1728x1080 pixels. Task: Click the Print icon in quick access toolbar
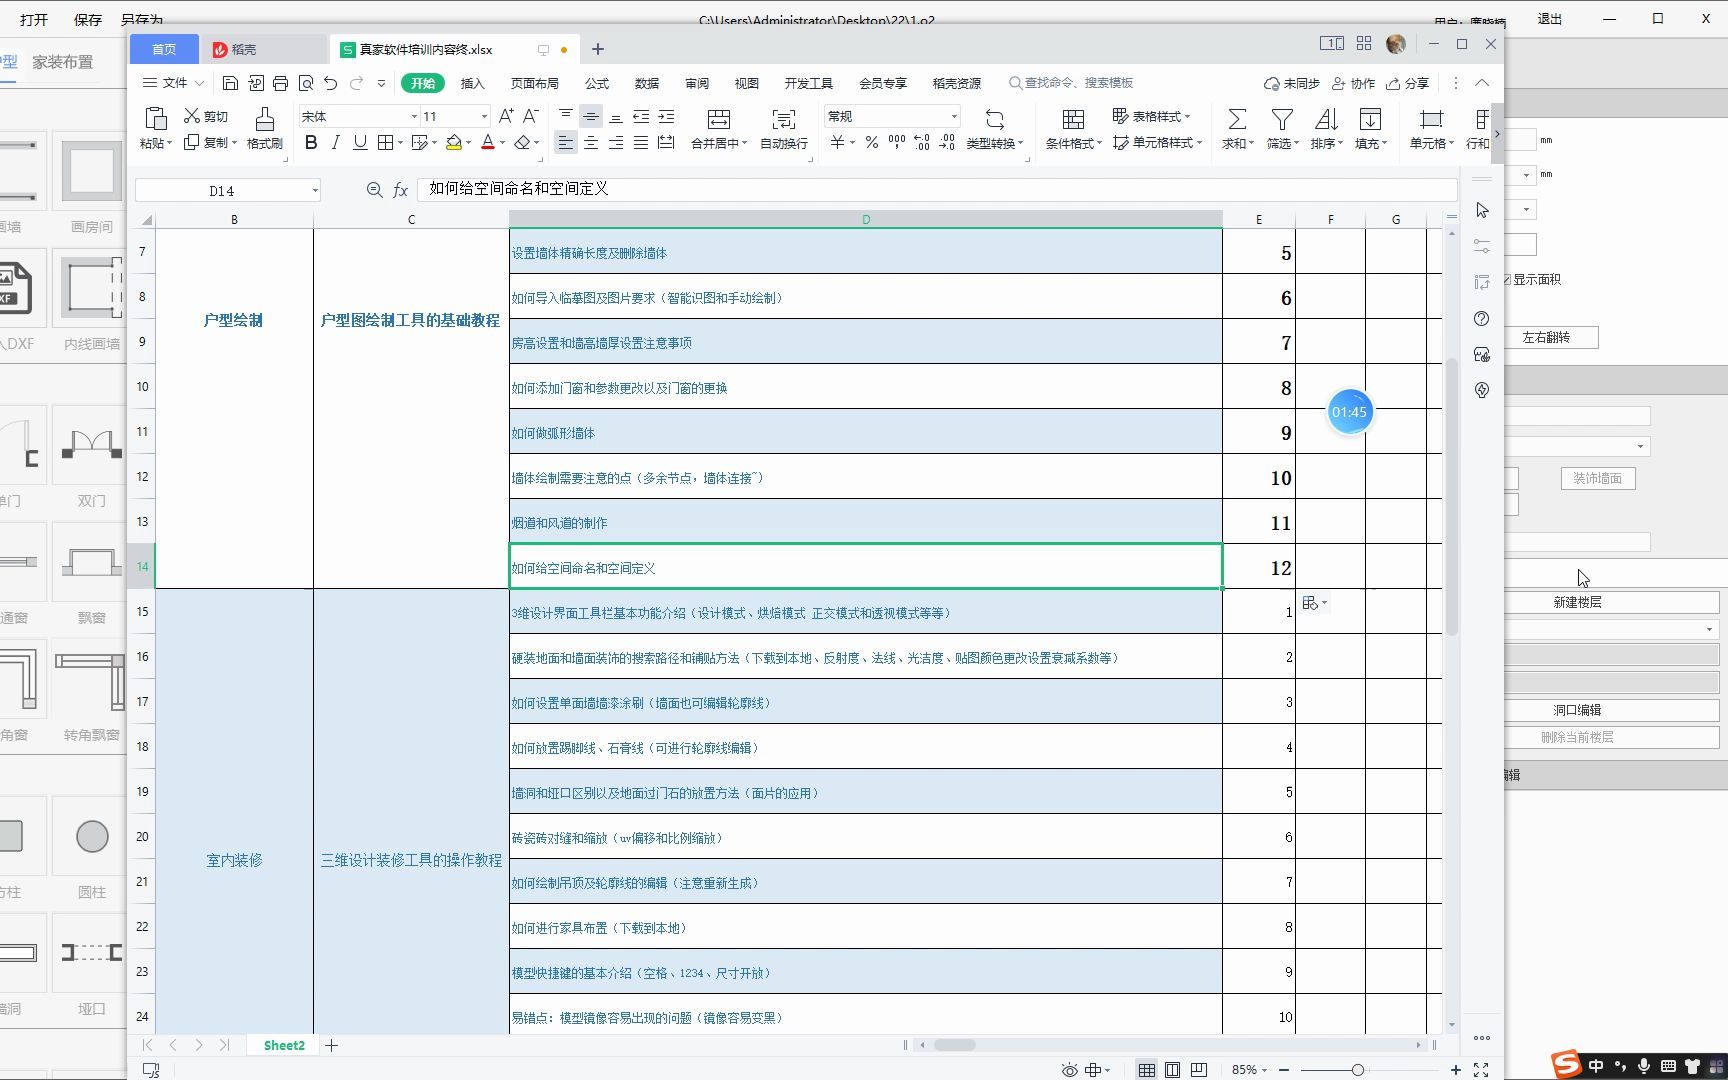tap(280, 83)
